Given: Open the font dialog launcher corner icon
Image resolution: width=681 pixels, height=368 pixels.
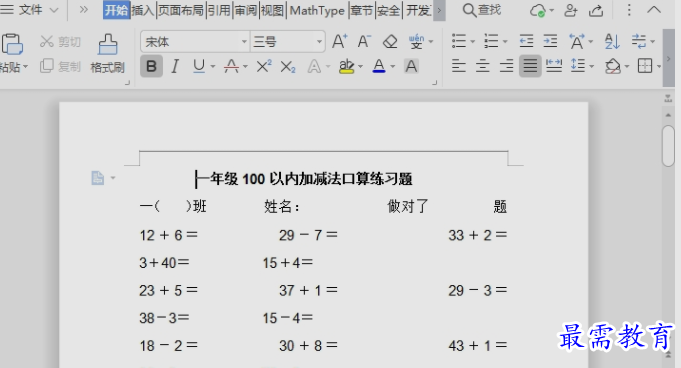Looking at the screenshot, I should tap(434, 82).
